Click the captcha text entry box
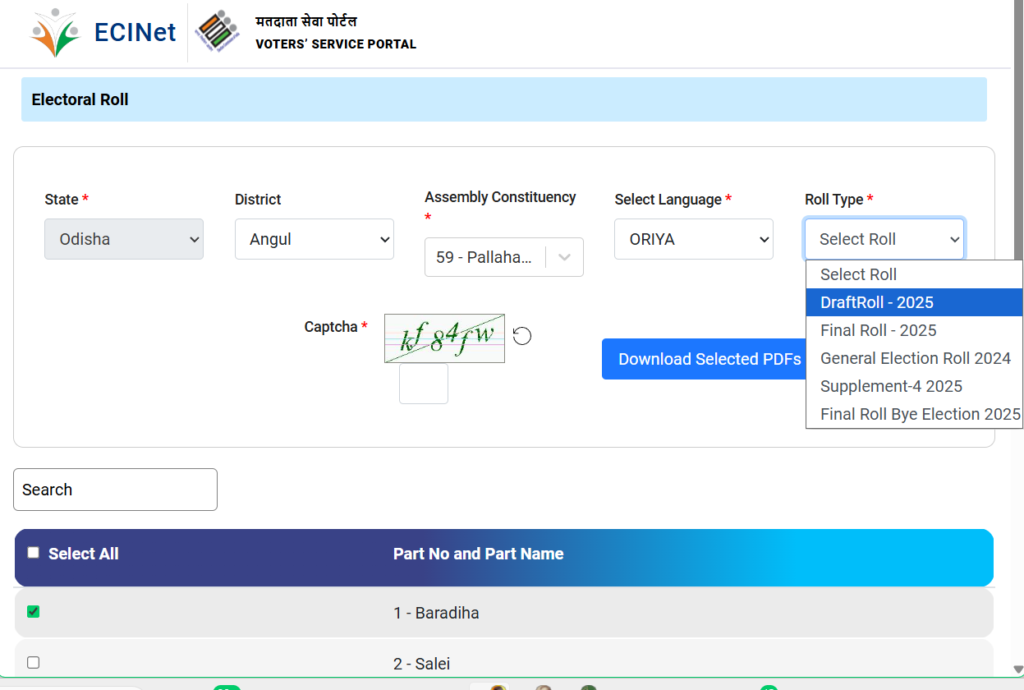 tap(423, 384)
